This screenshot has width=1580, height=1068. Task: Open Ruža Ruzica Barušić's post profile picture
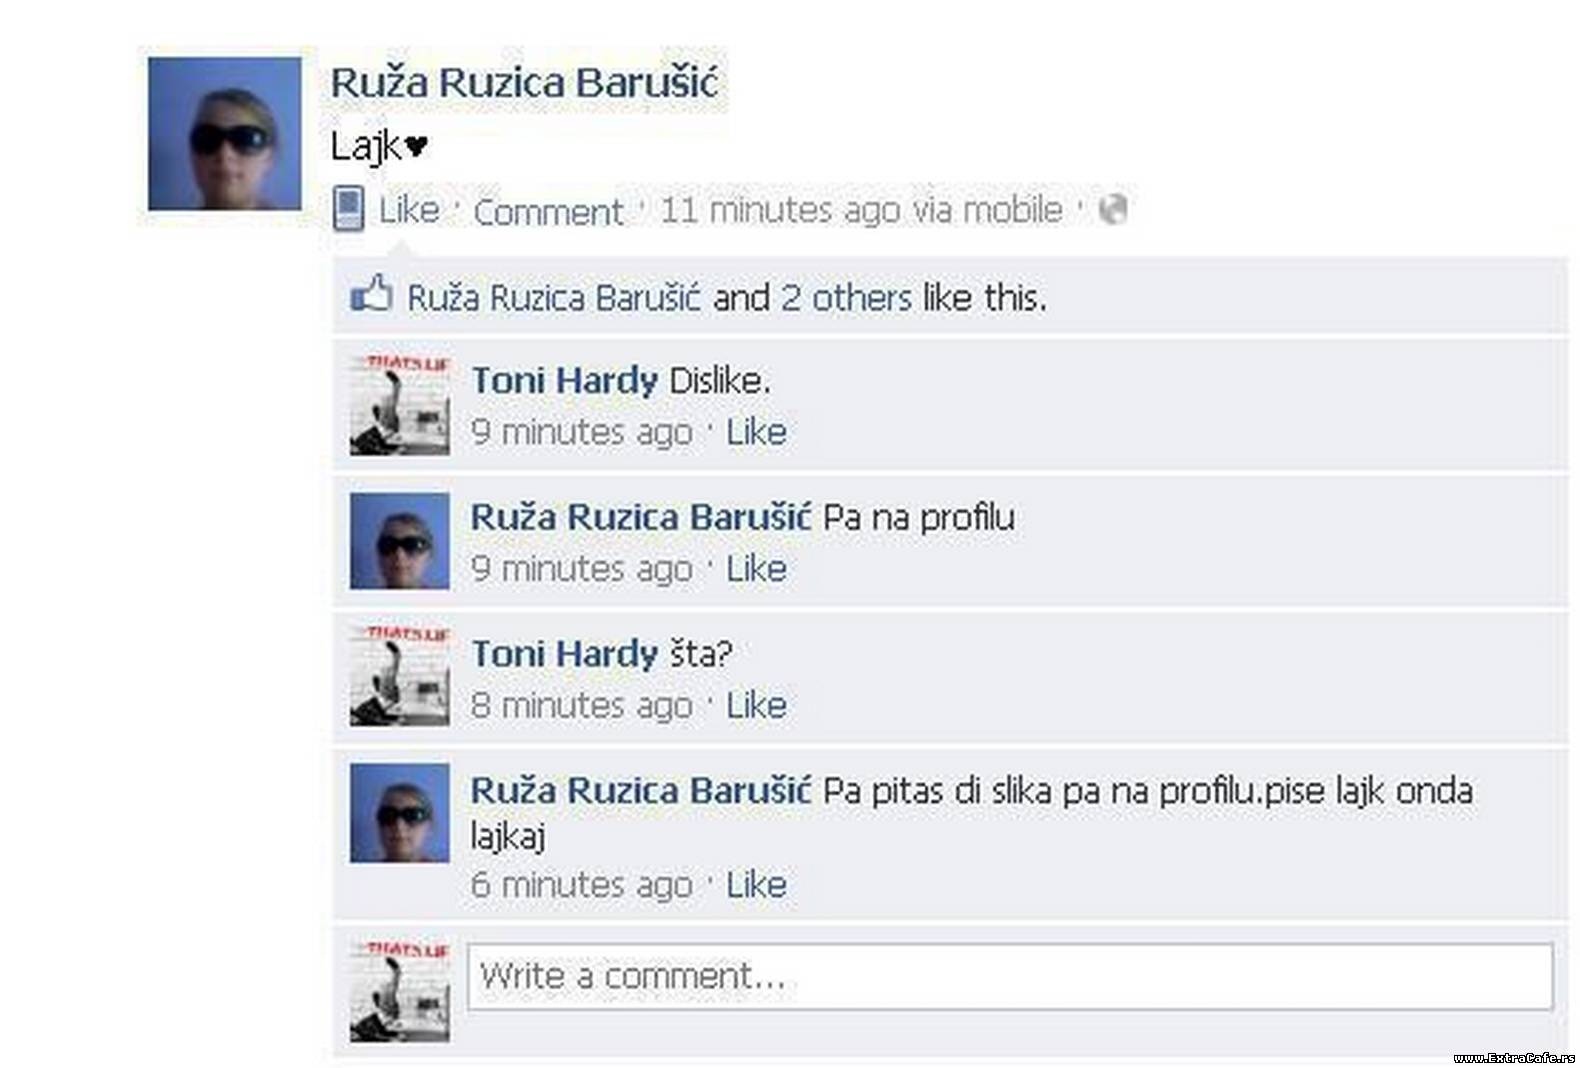click(x=225, y=134)
